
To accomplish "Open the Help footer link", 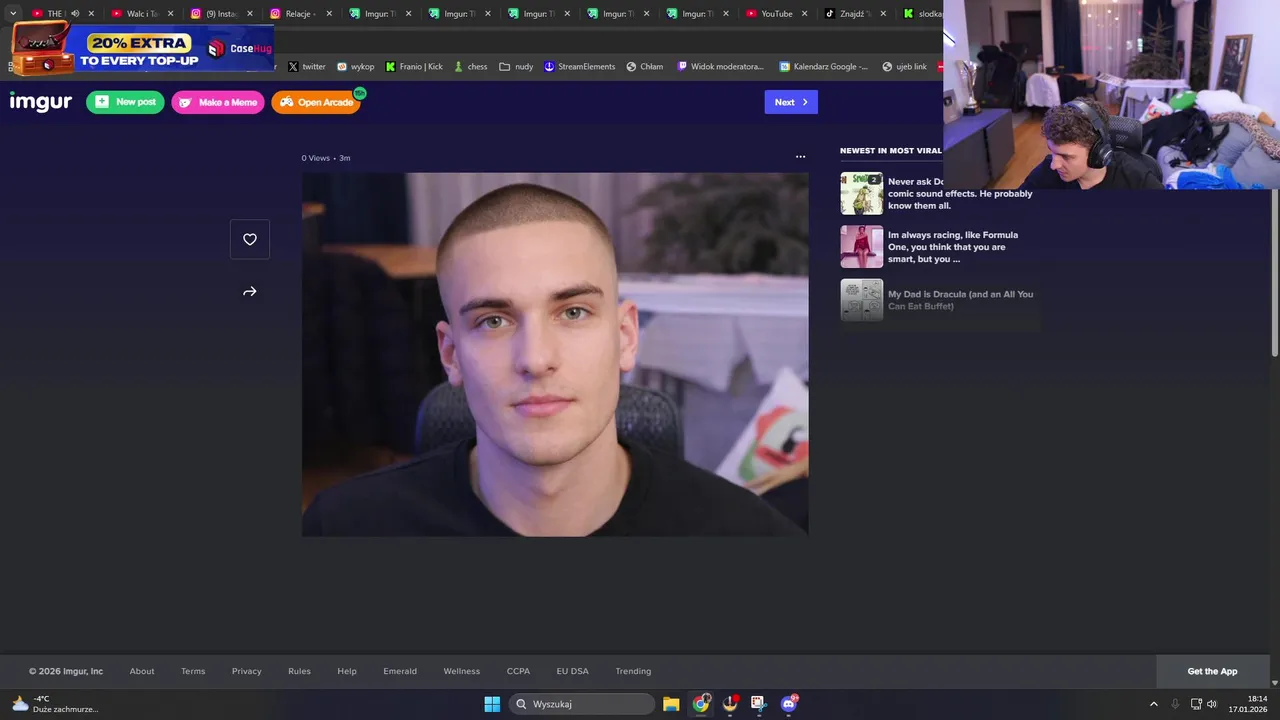I will point(347,671).
